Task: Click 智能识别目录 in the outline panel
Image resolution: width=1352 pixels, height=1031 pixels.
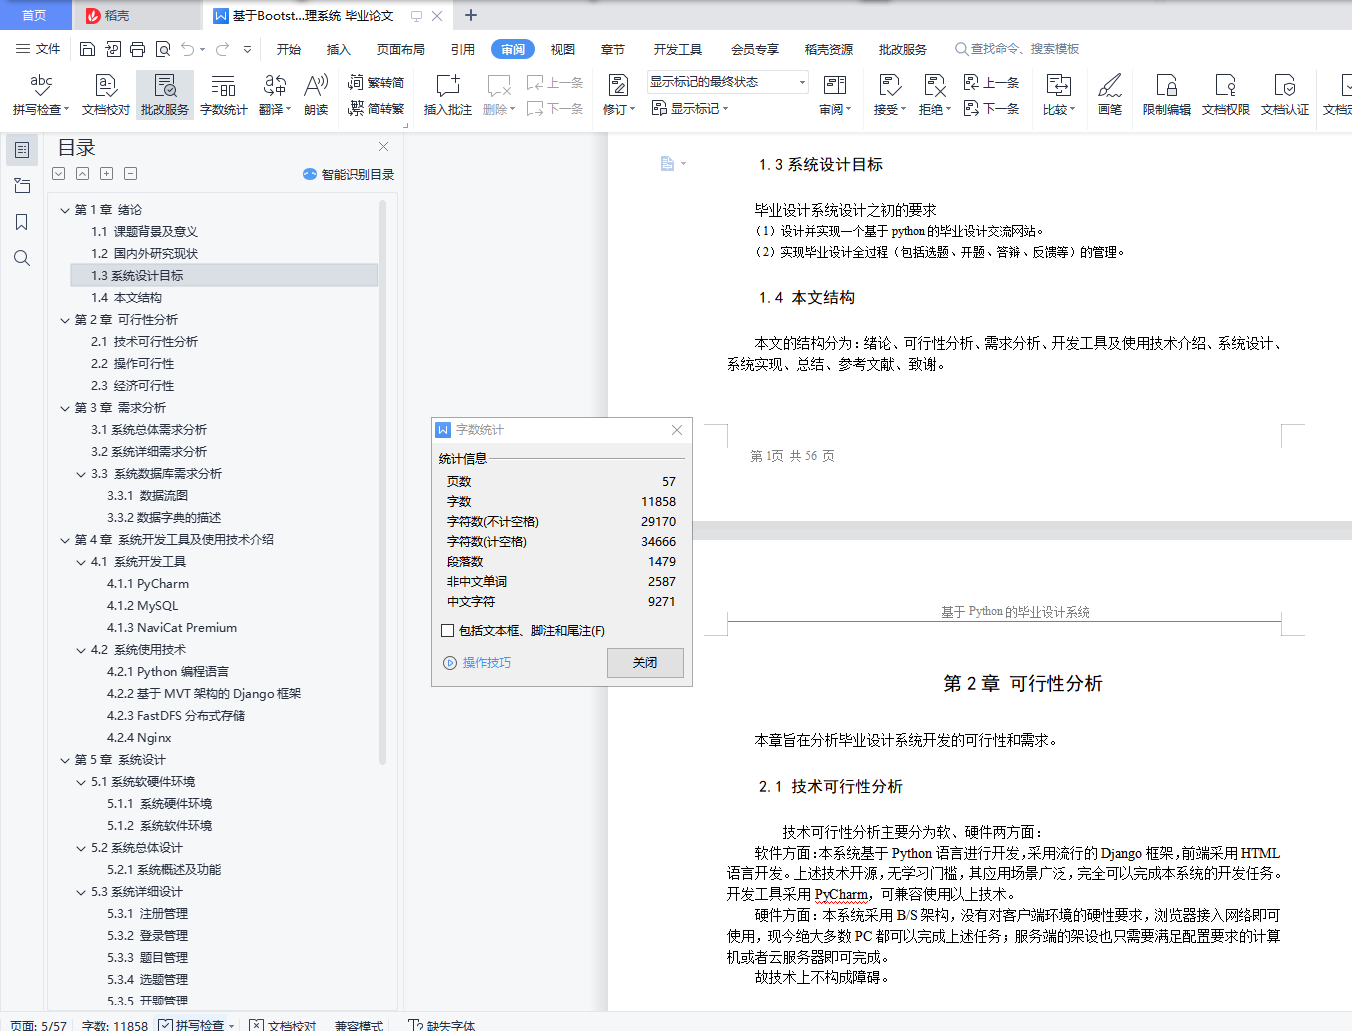Action: (348, 174)
